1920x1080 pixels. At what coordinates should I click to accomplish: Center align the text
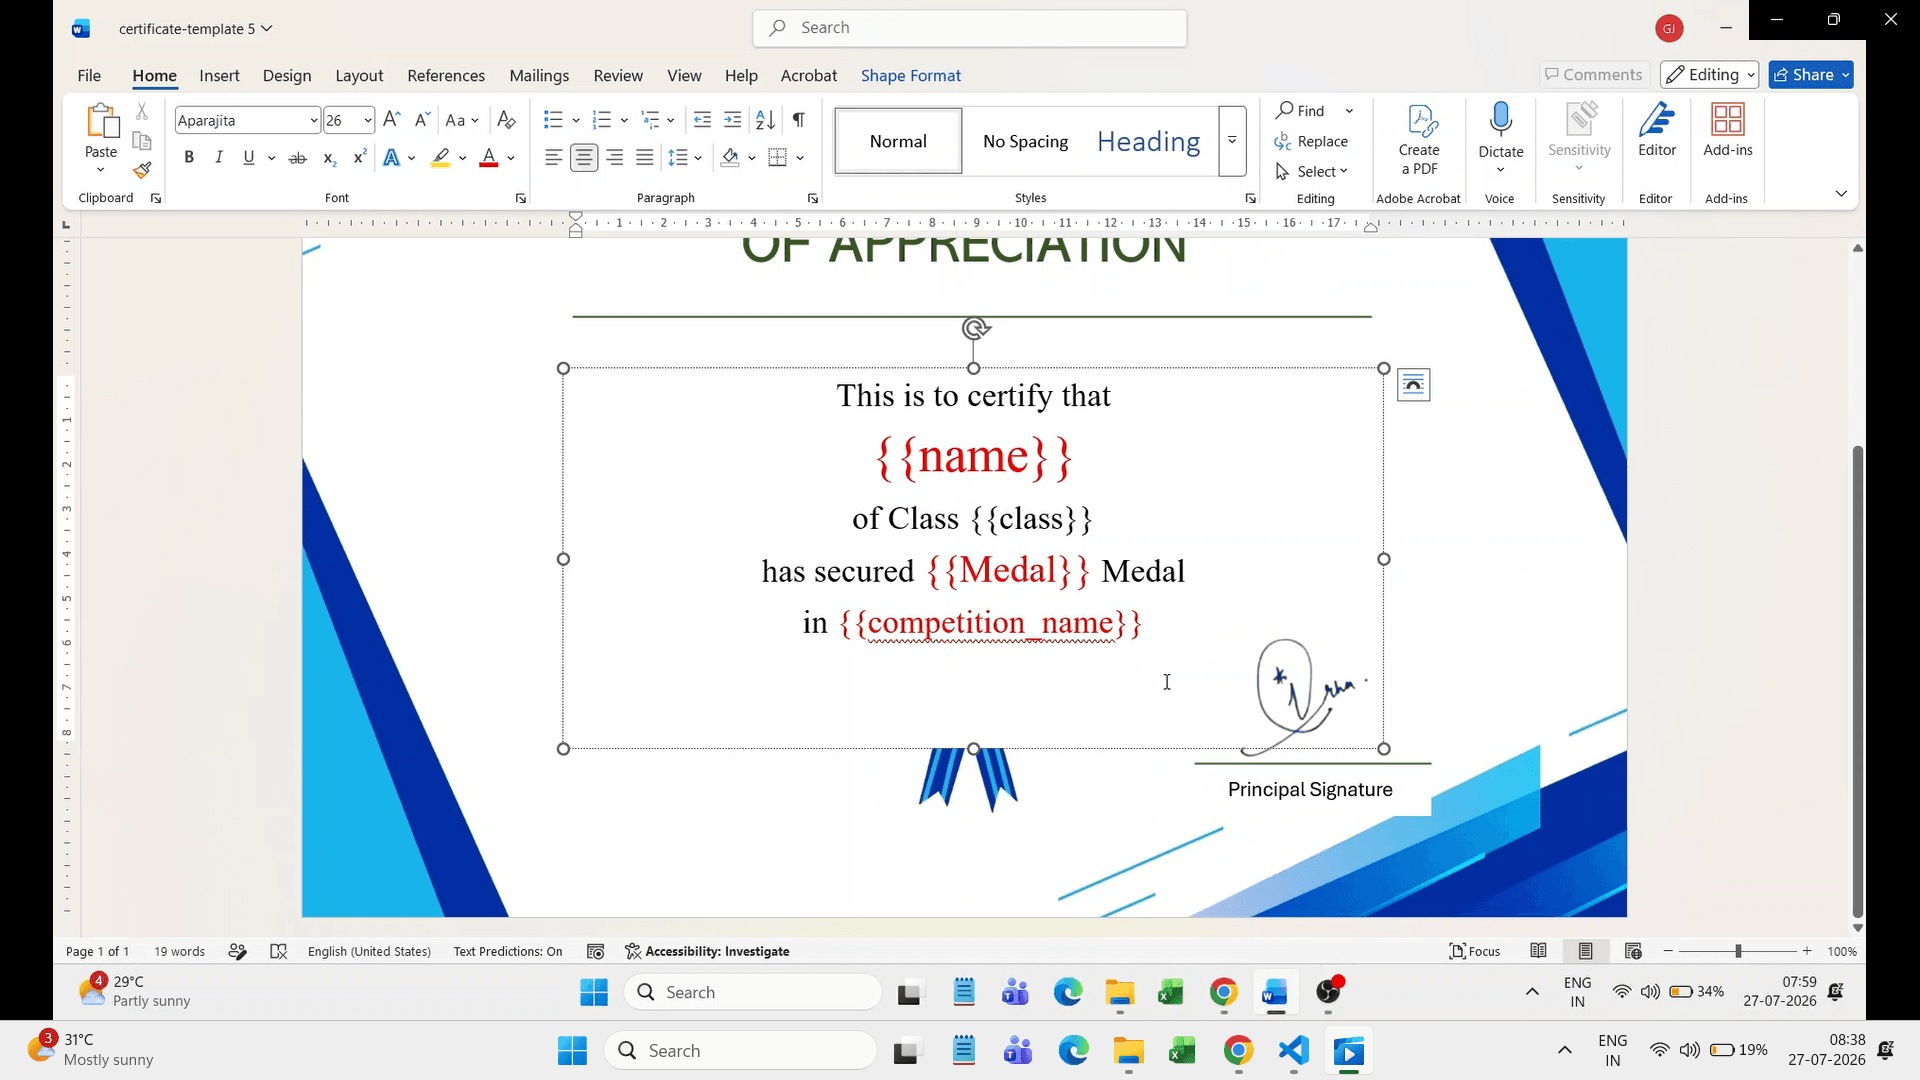click(x=584, y=158)
